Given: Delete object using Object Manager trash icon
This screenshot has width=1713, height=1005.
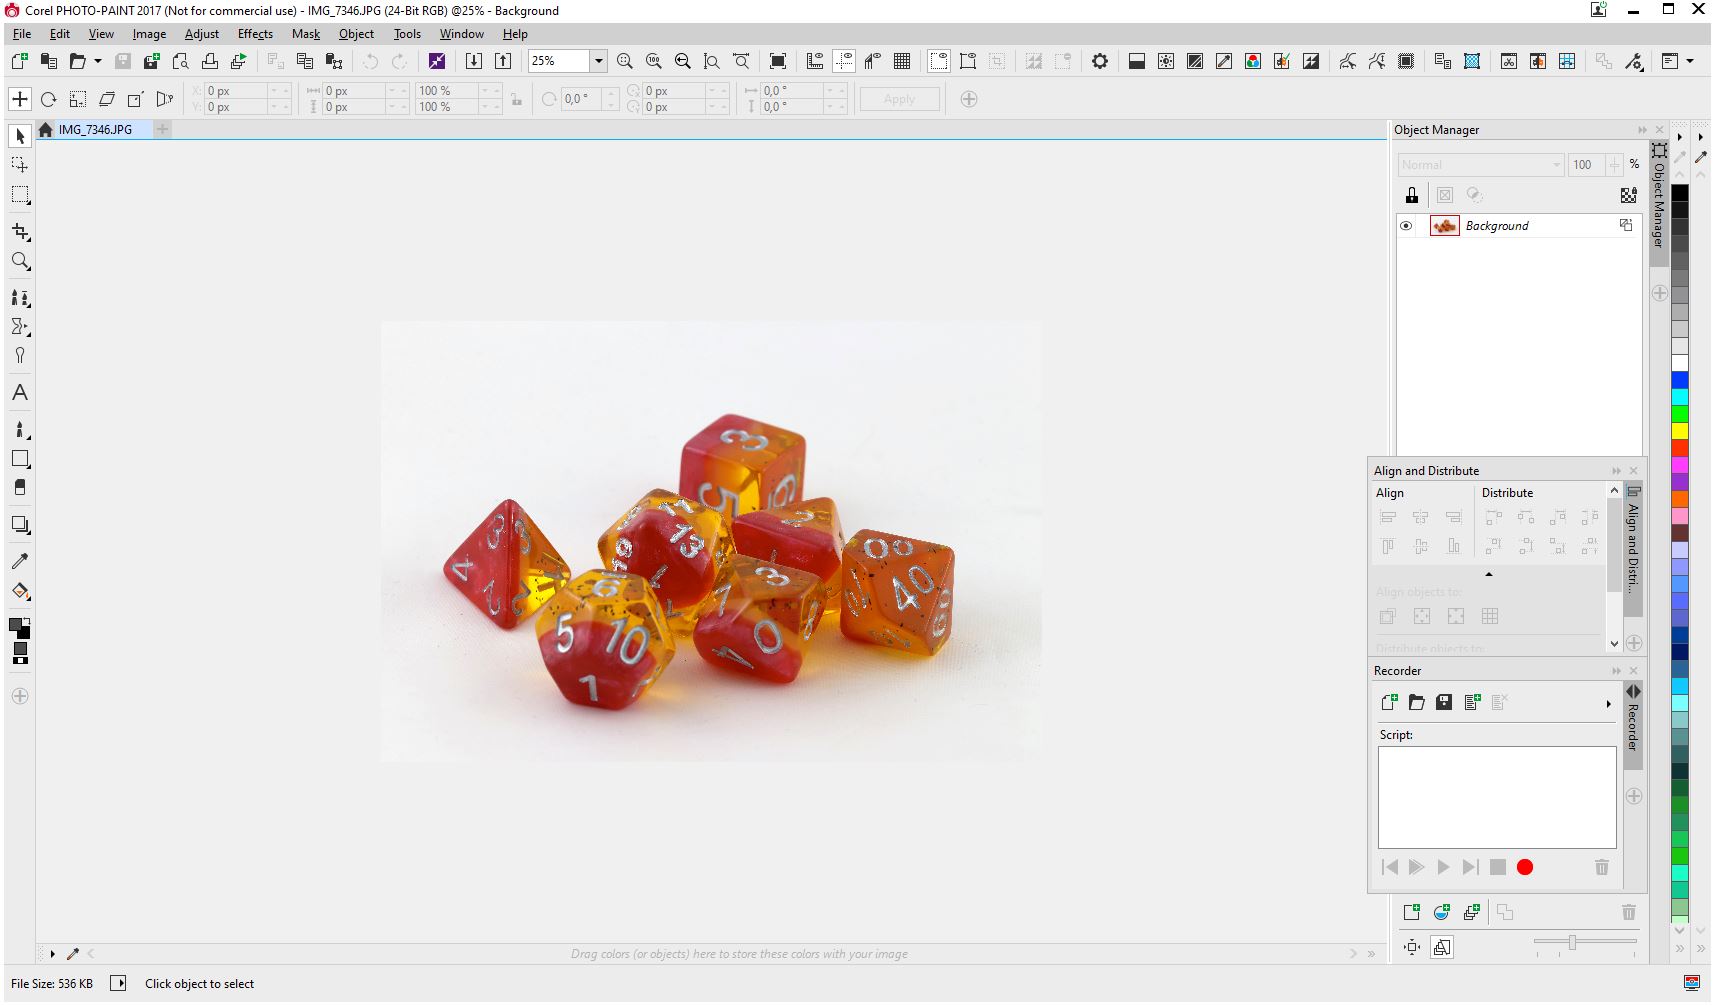Looking at the screenshot, I should click(x=1628, y=912).
